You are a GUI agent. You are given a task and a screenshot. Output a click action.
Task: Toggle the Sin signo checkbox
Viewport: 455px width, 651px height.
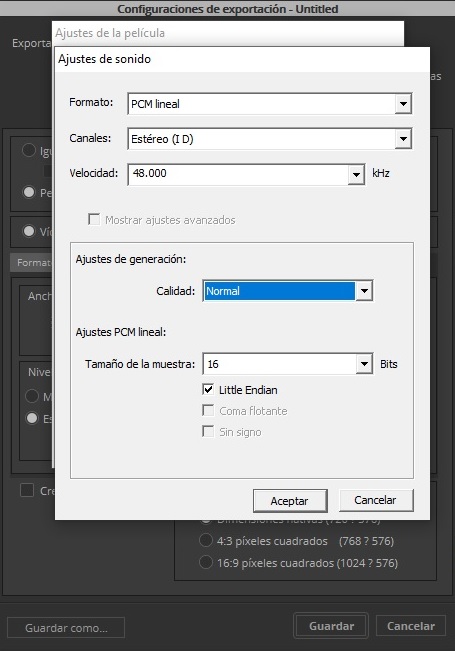(208, 431)
